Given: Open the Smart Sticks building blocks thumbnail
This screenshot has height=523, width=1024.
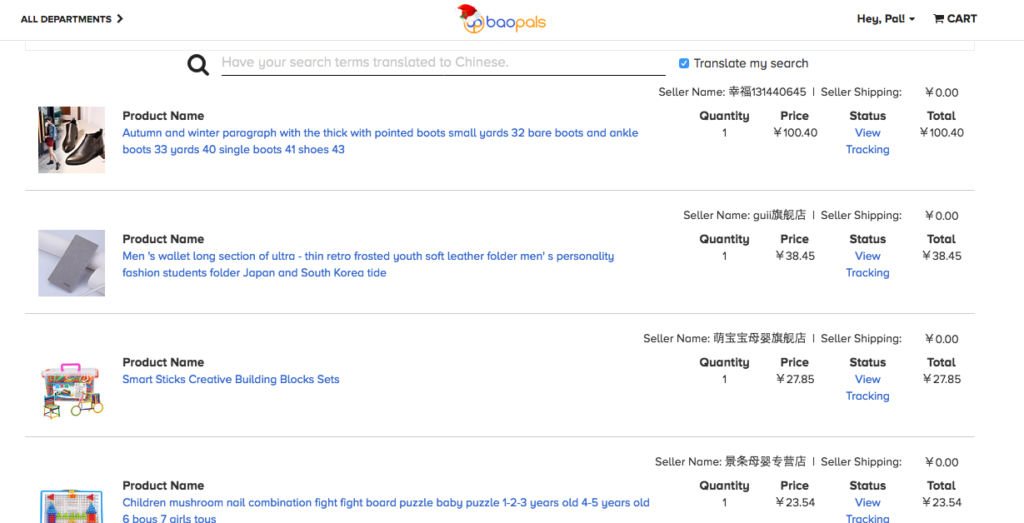Looking at the screenshot, I should (71, 389).
